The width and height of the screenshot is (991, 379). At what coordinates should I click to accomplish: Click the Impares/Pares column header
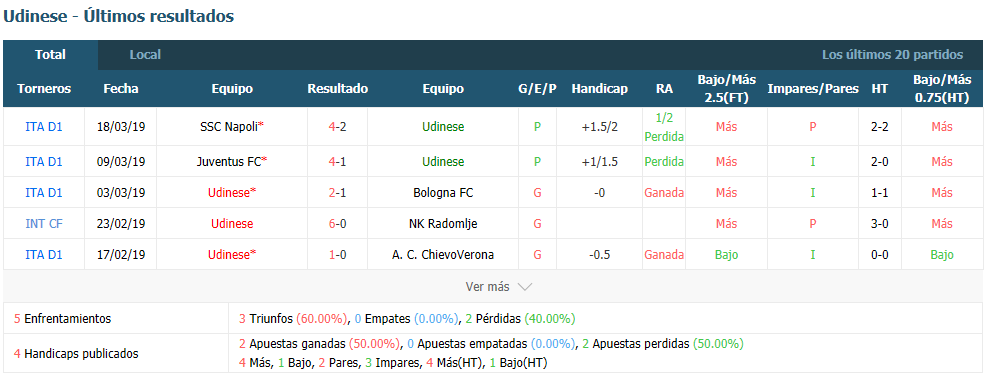813,89
